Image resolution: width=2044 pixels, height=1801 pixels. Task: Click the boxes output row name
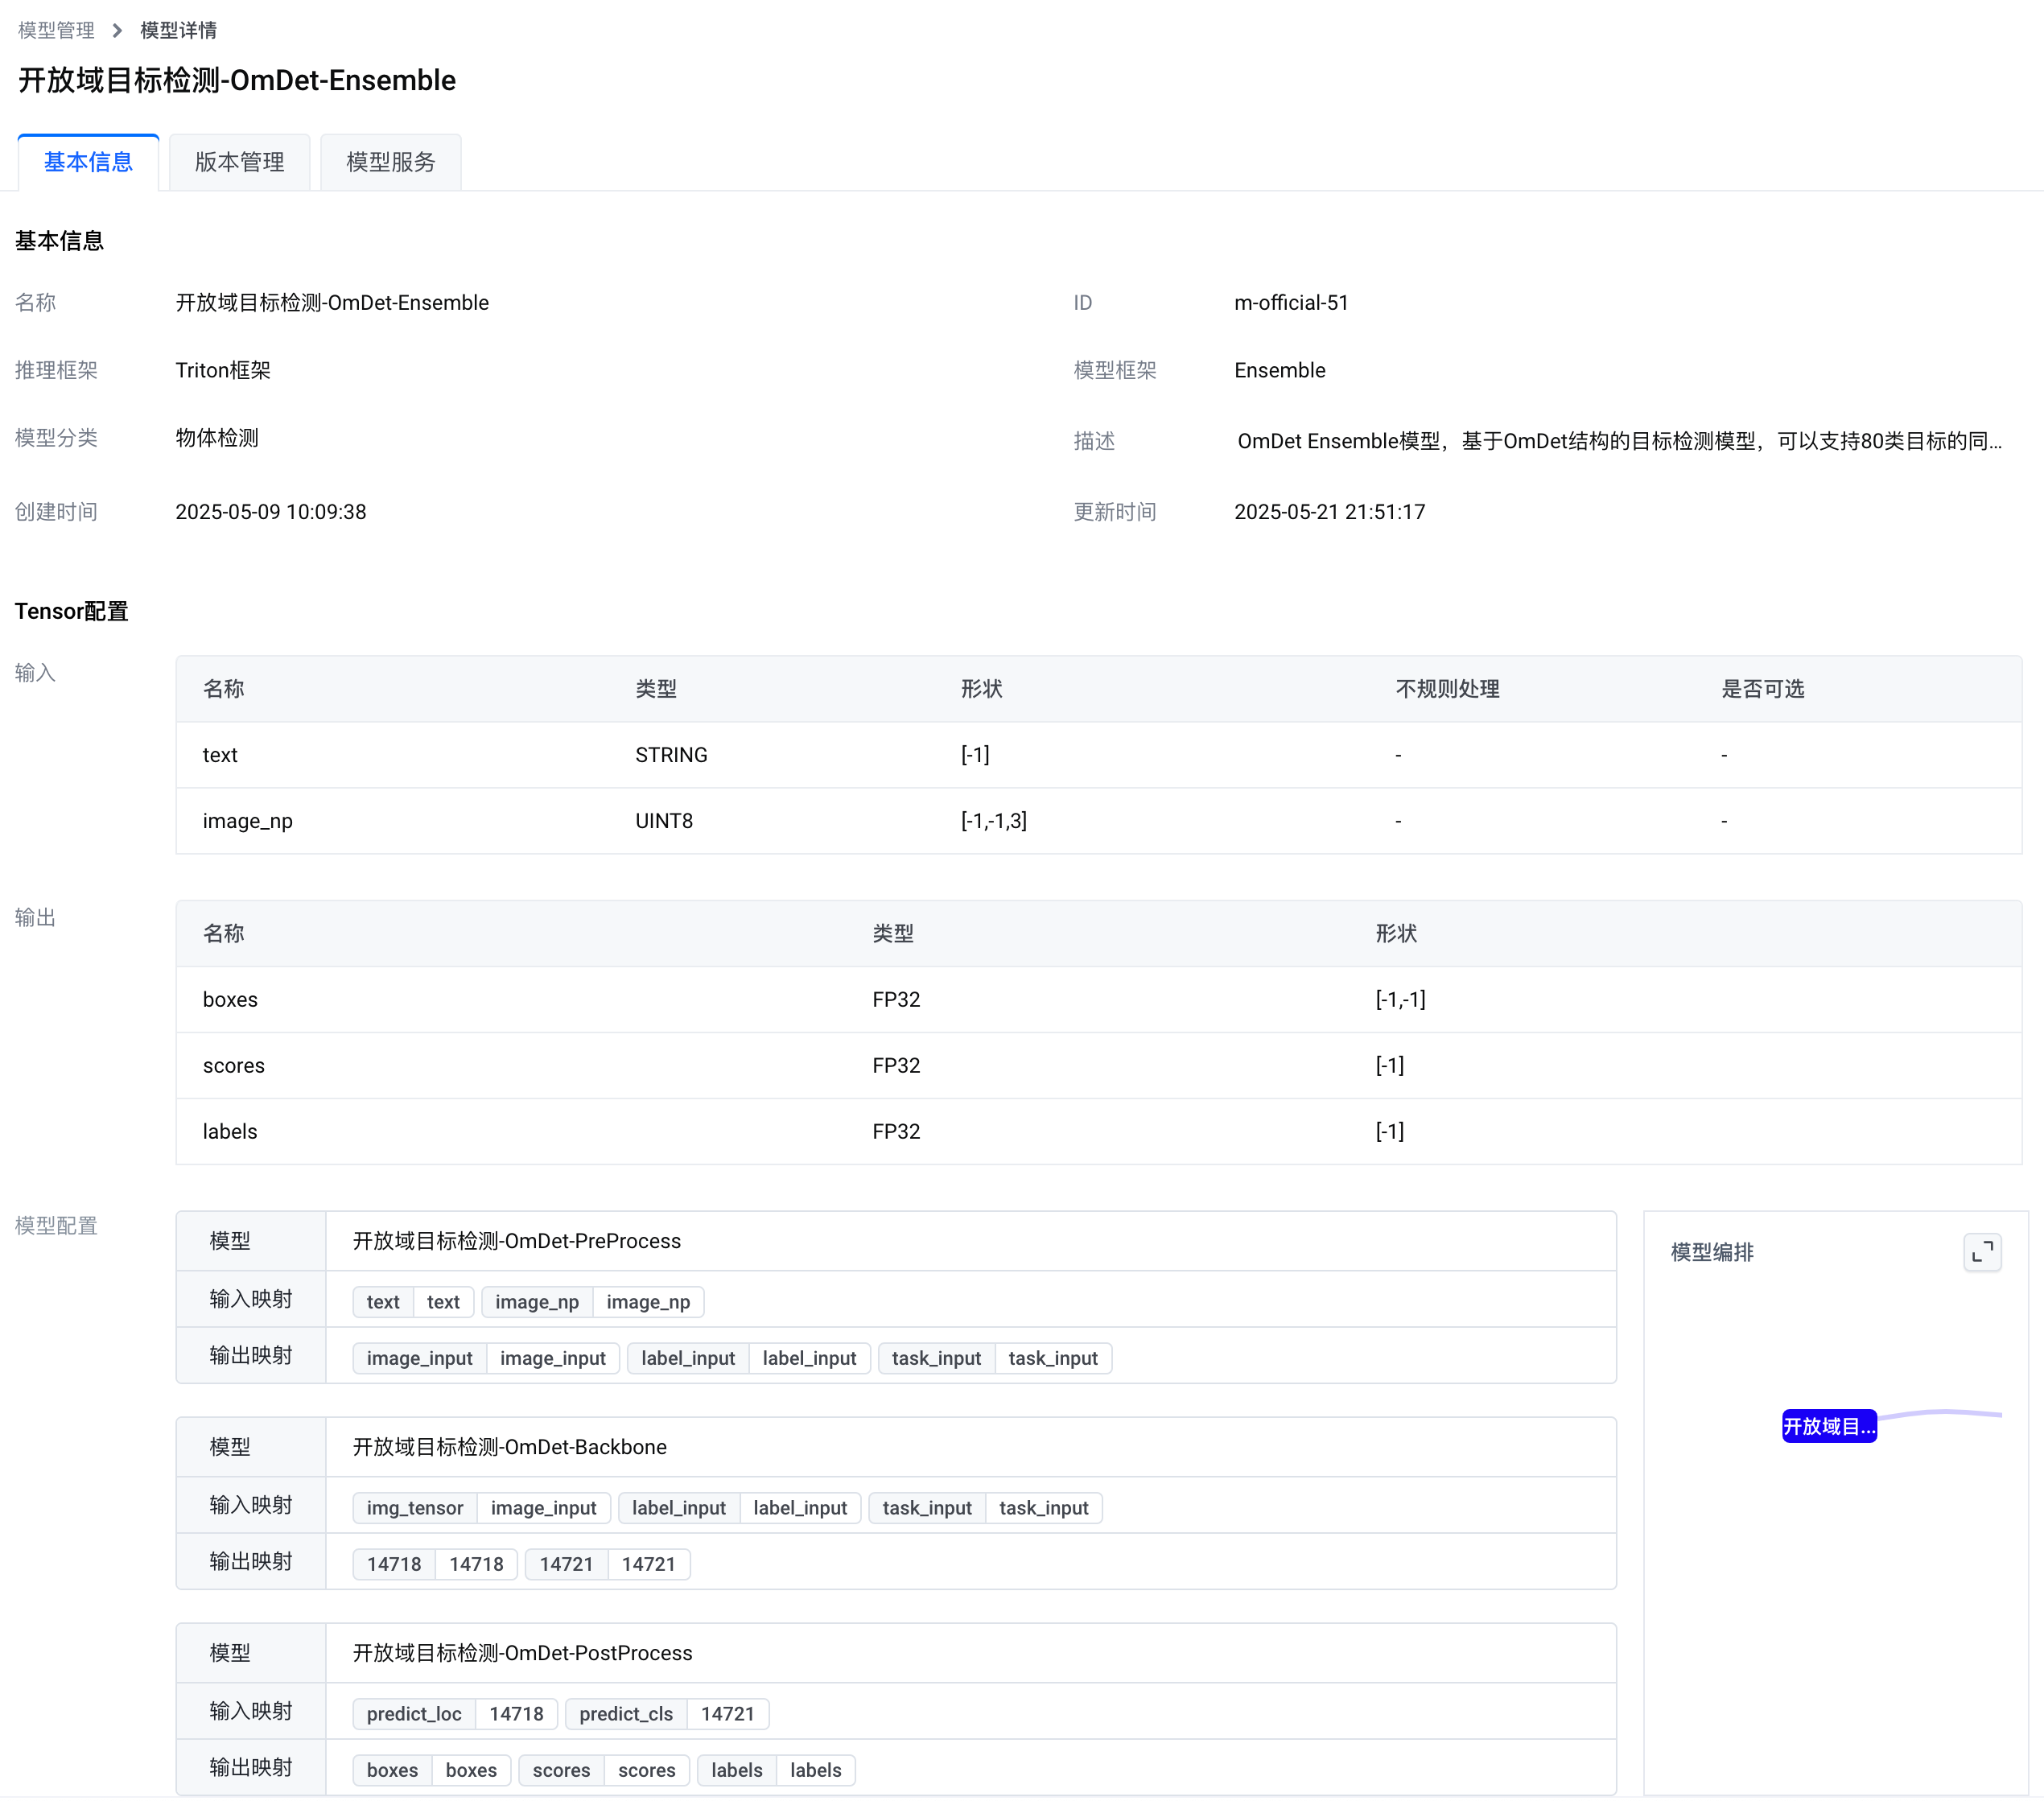tap(230, 1000)
